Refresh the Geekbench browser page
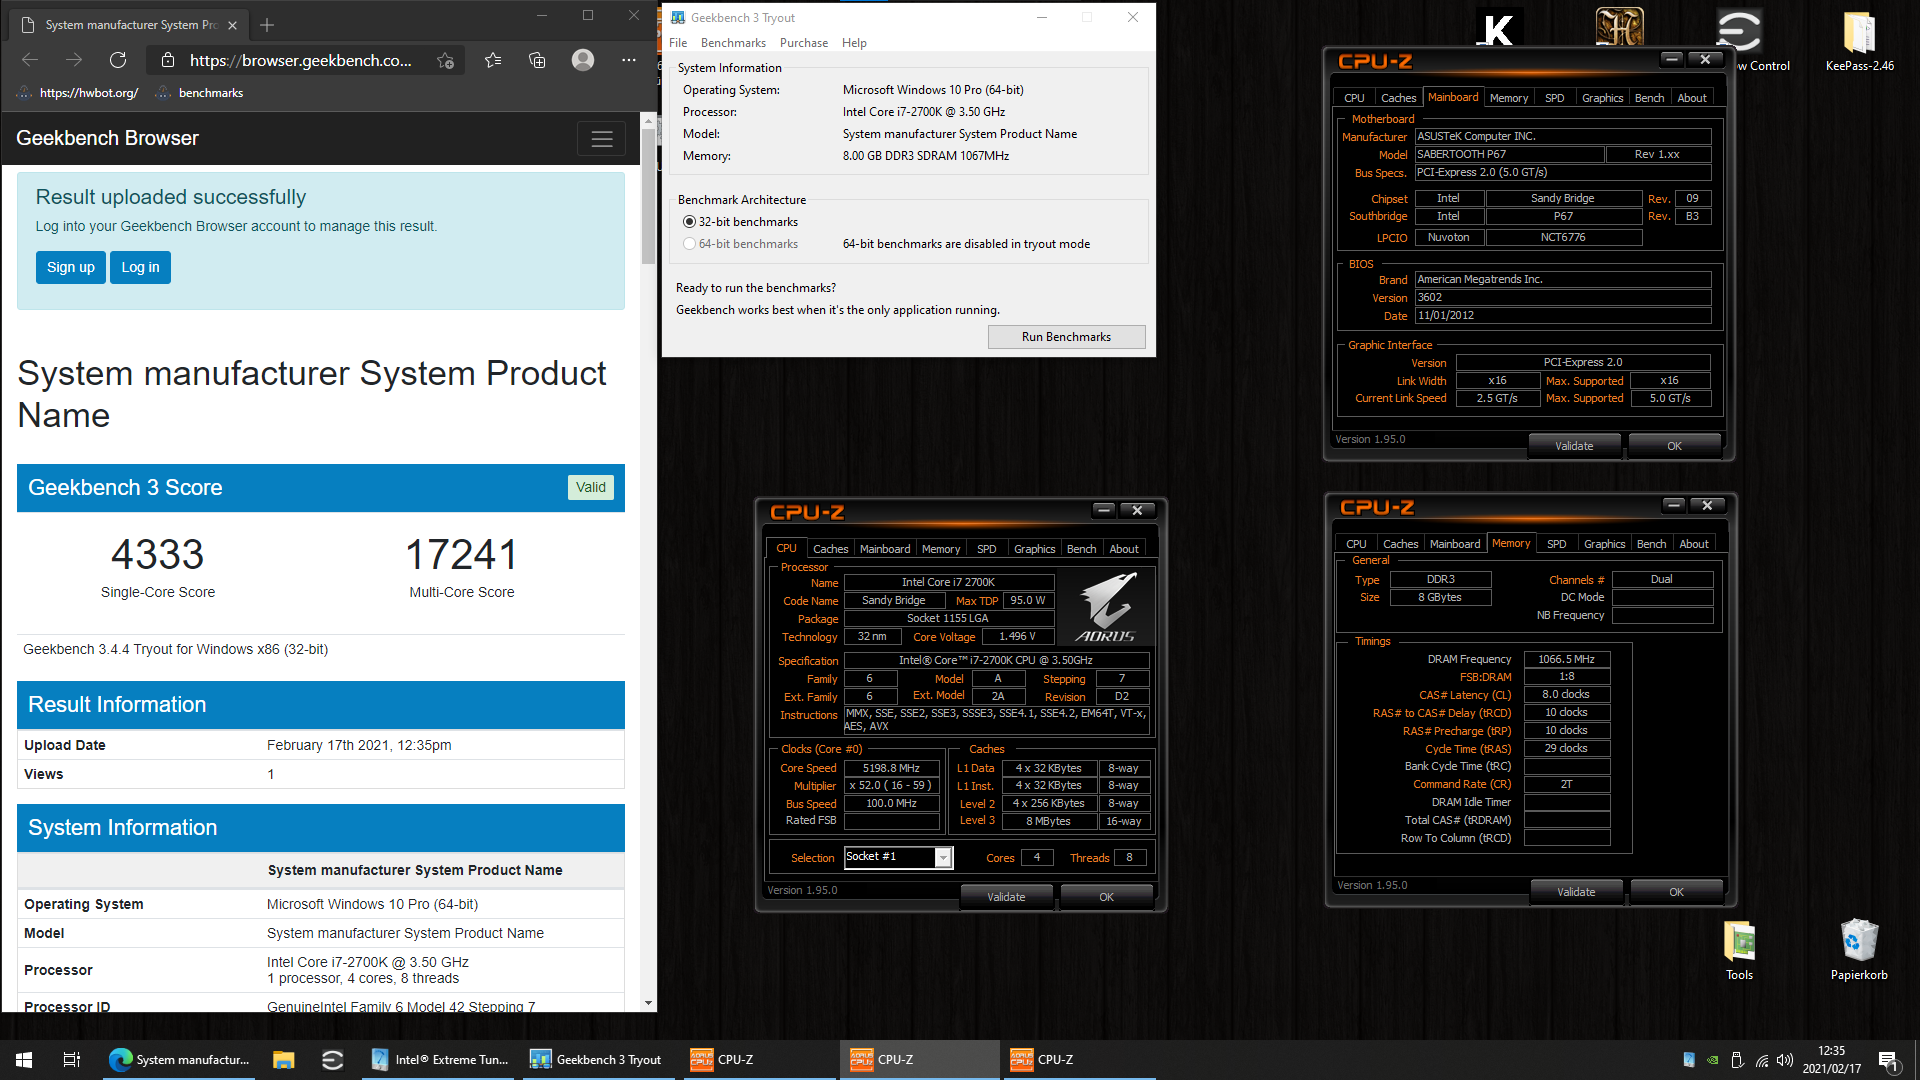Viewport: 1920px width, 1080px height. click(118, 60)
